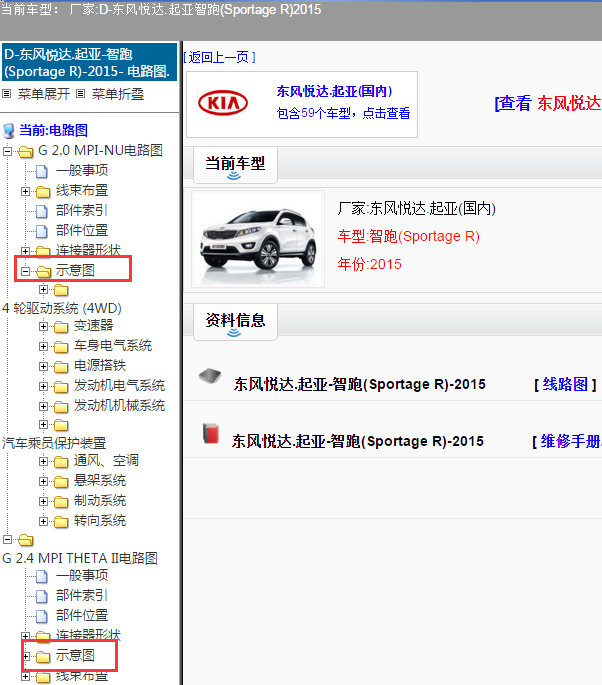
Task: Click the 电源搭铁 folder icon
Action: tap(61, 367)
